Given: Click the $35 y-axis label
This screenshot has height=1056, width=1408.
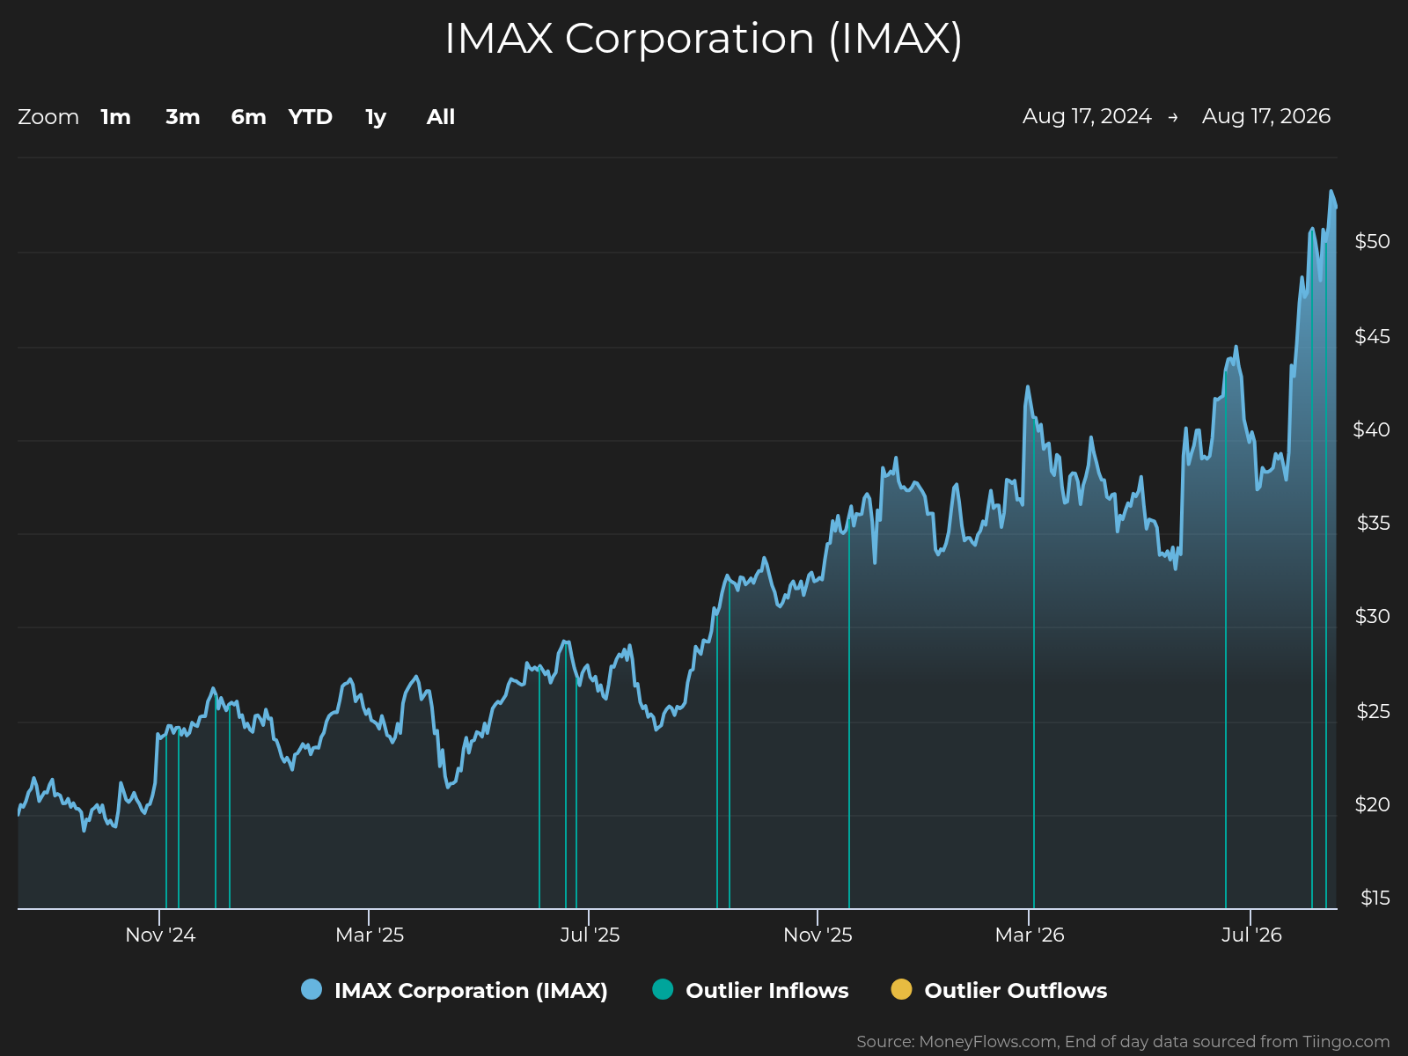Looking at the screenshot, I should [x=1373, y=523].
